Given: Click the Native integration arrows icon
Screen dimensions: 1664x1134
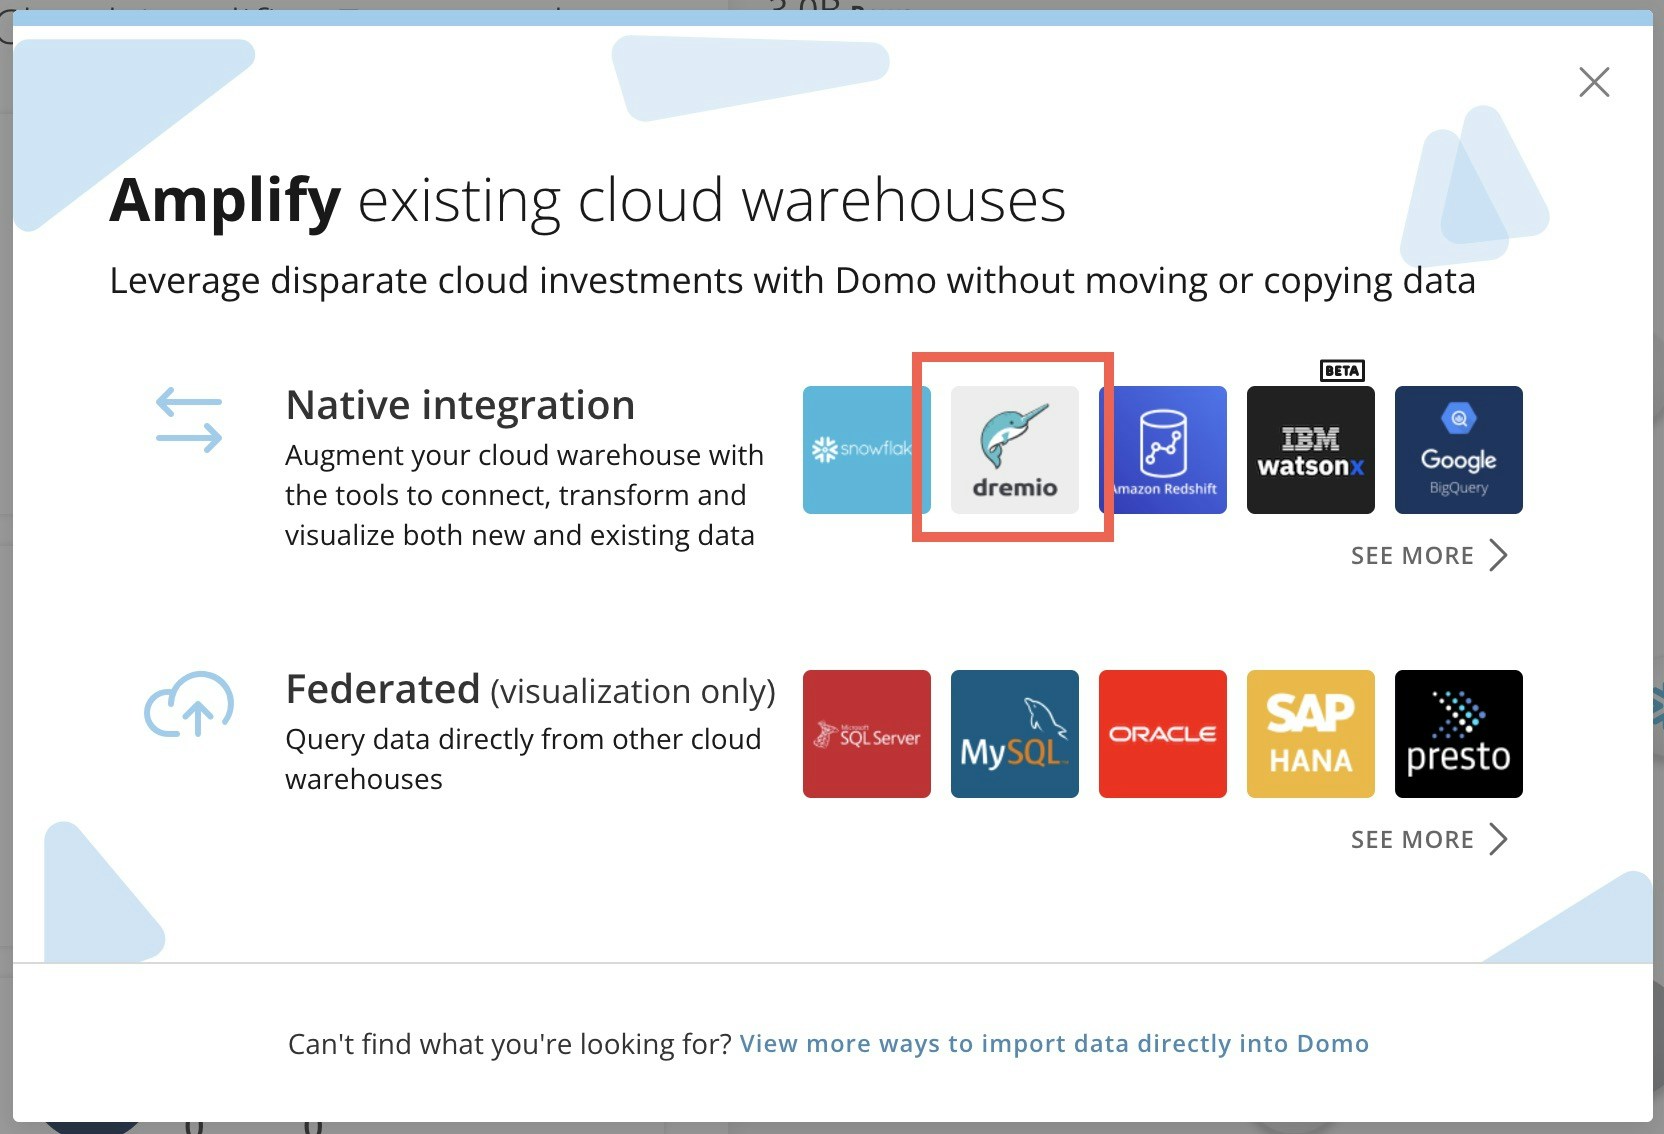Looking at the screenshot, I should [189, 420].
